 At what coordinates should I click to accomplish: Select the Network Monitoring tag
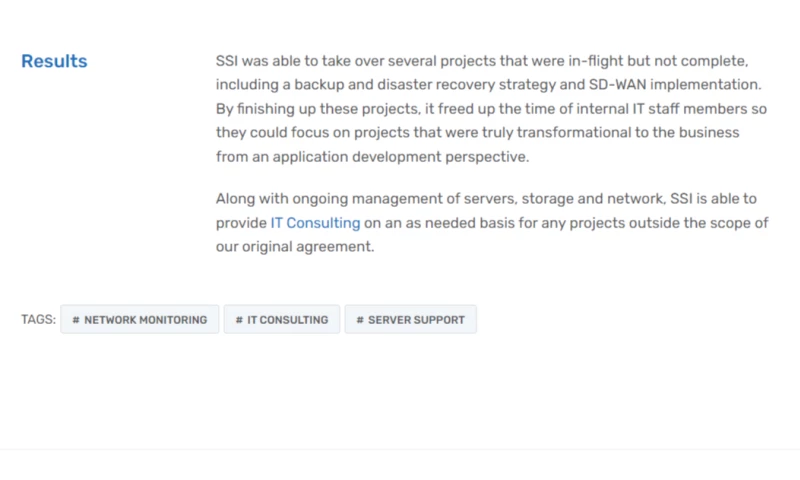pos(140,320)
